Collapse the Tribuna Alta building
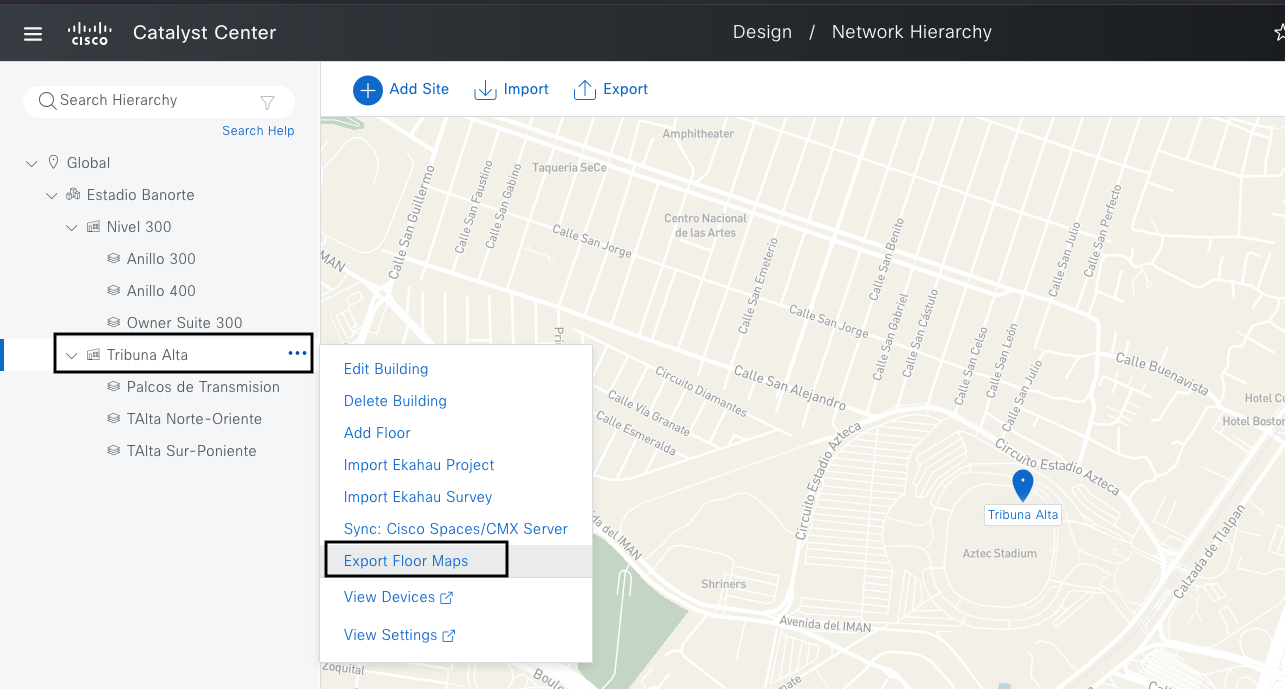The image size is (1285, 689). coord(72,355)
